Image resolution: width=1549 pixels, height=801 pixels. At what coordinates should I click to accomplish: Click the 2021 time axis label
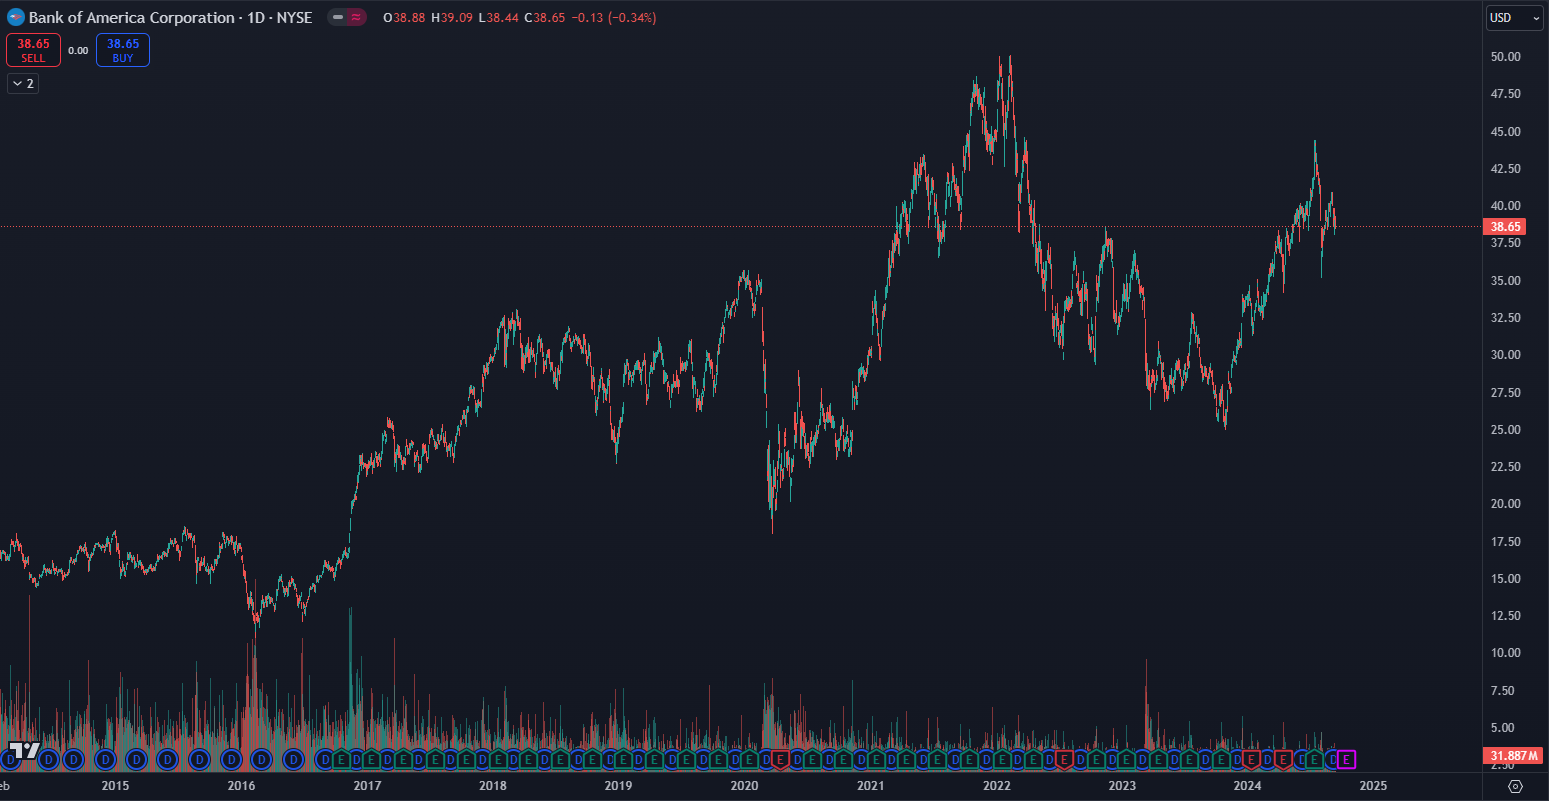click(870, 786)
